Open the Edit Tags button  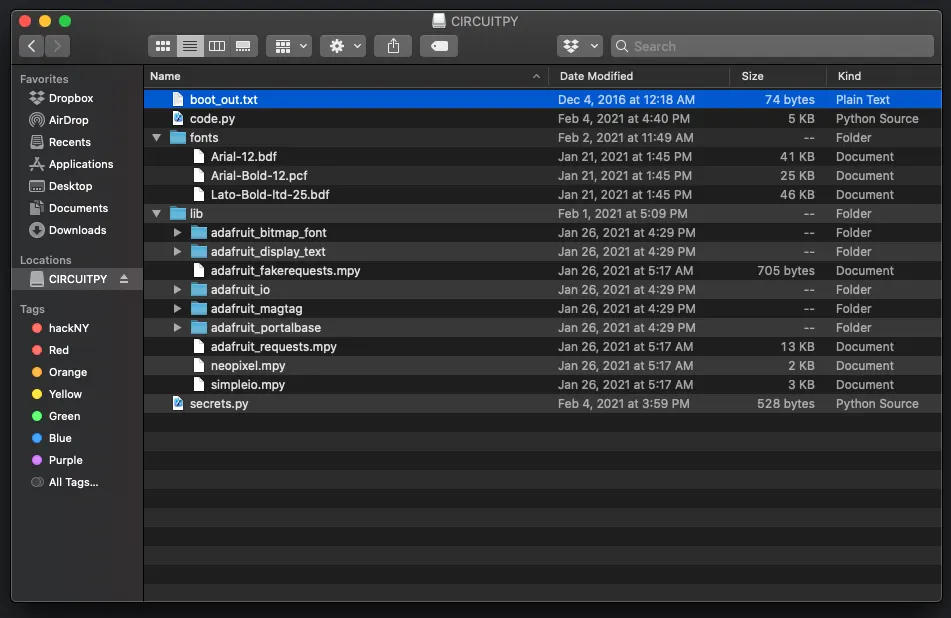(x=439, y=46)
